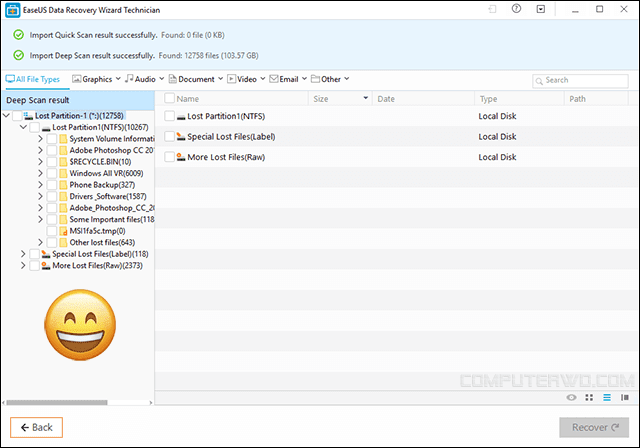Click the Size column sort arrow
Image resolution: width=640 pixels, height=448 pixels.
(x=366, y=98)
